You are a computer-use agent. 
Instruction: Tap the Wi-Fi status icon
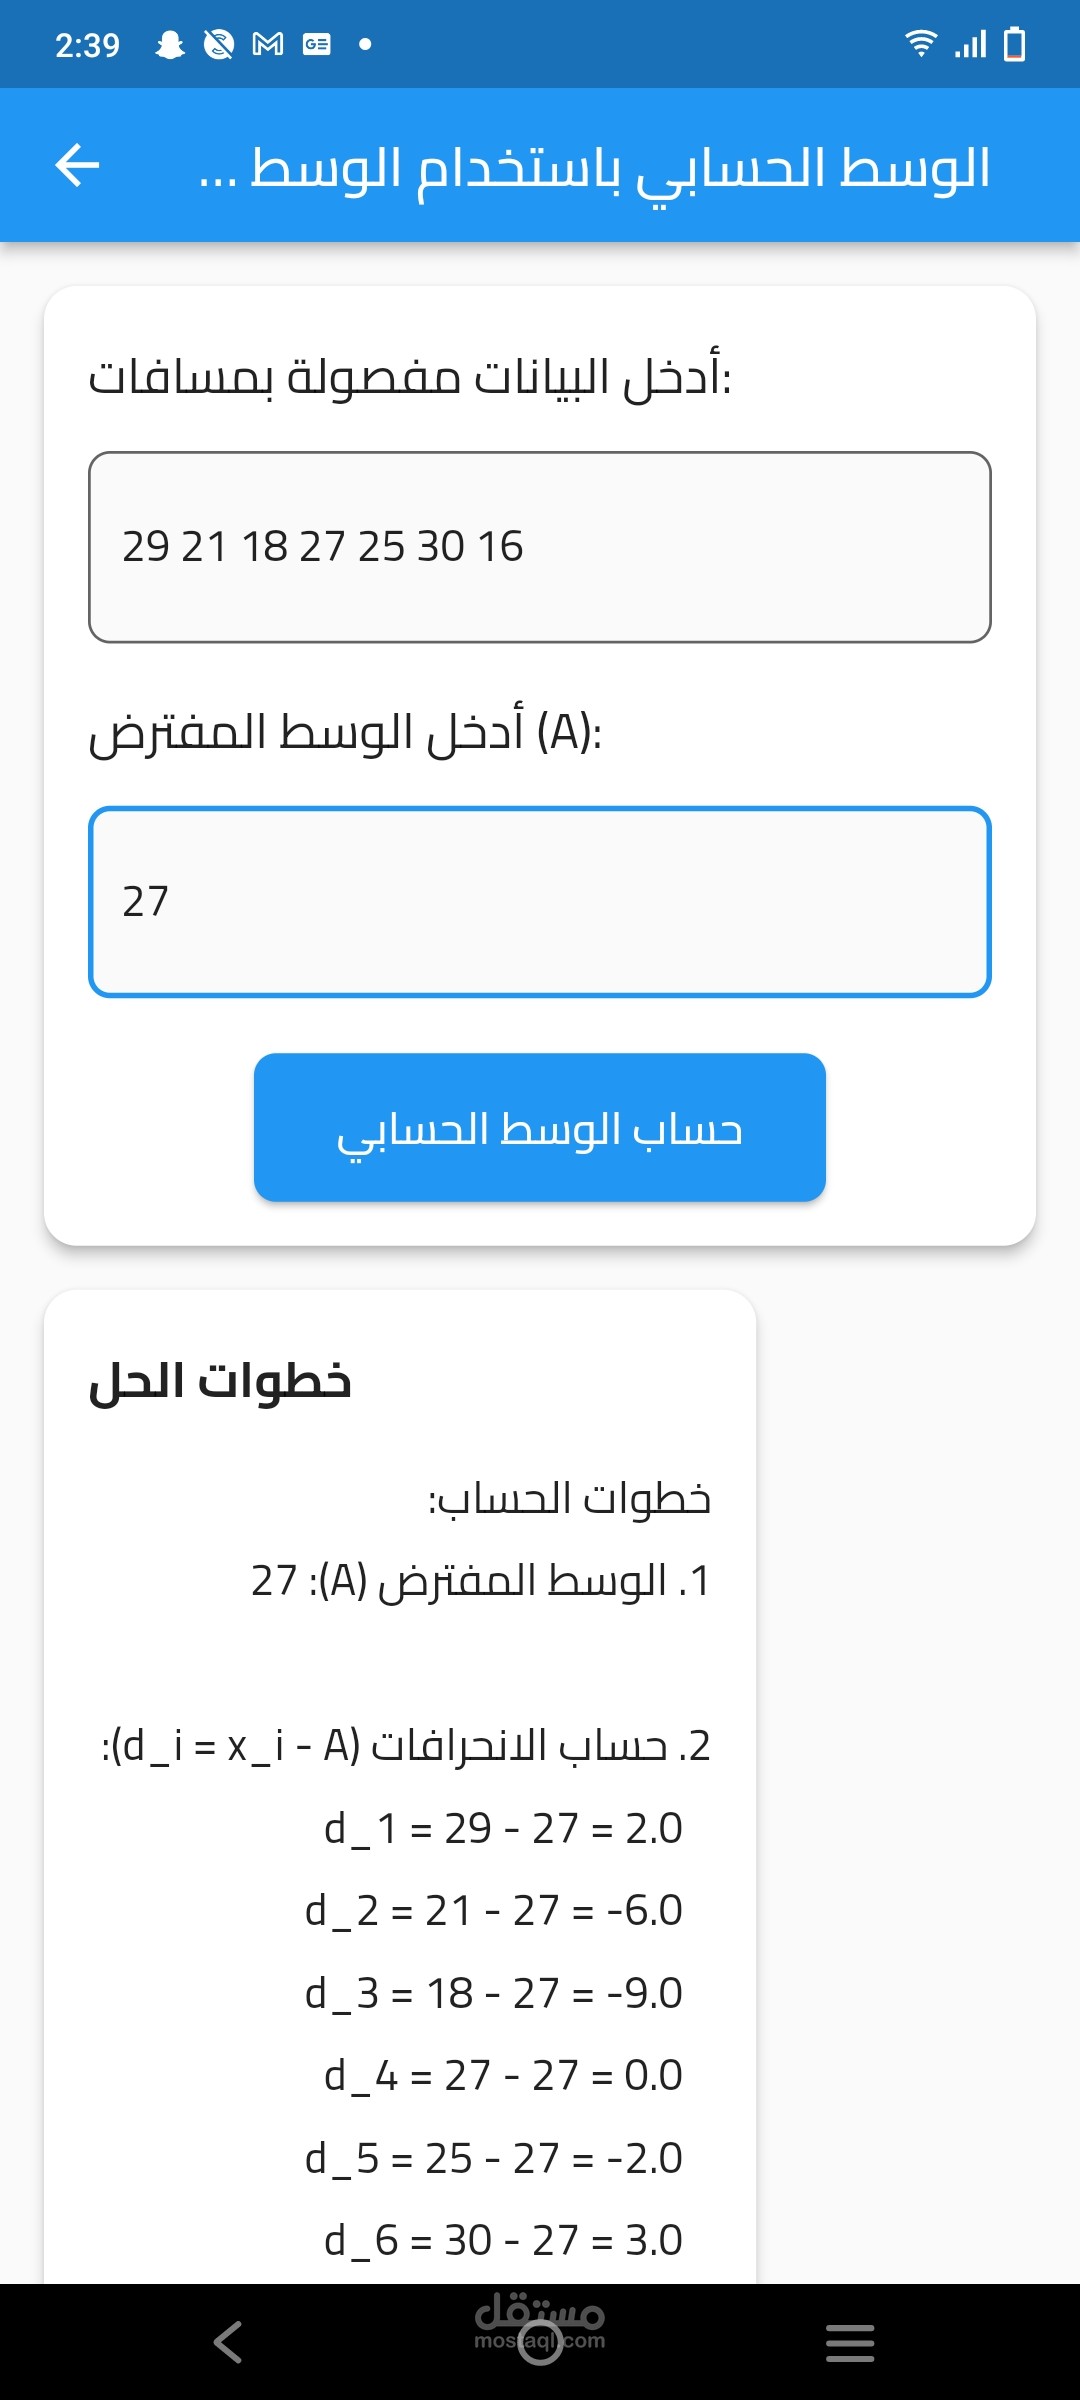(920, 44)
